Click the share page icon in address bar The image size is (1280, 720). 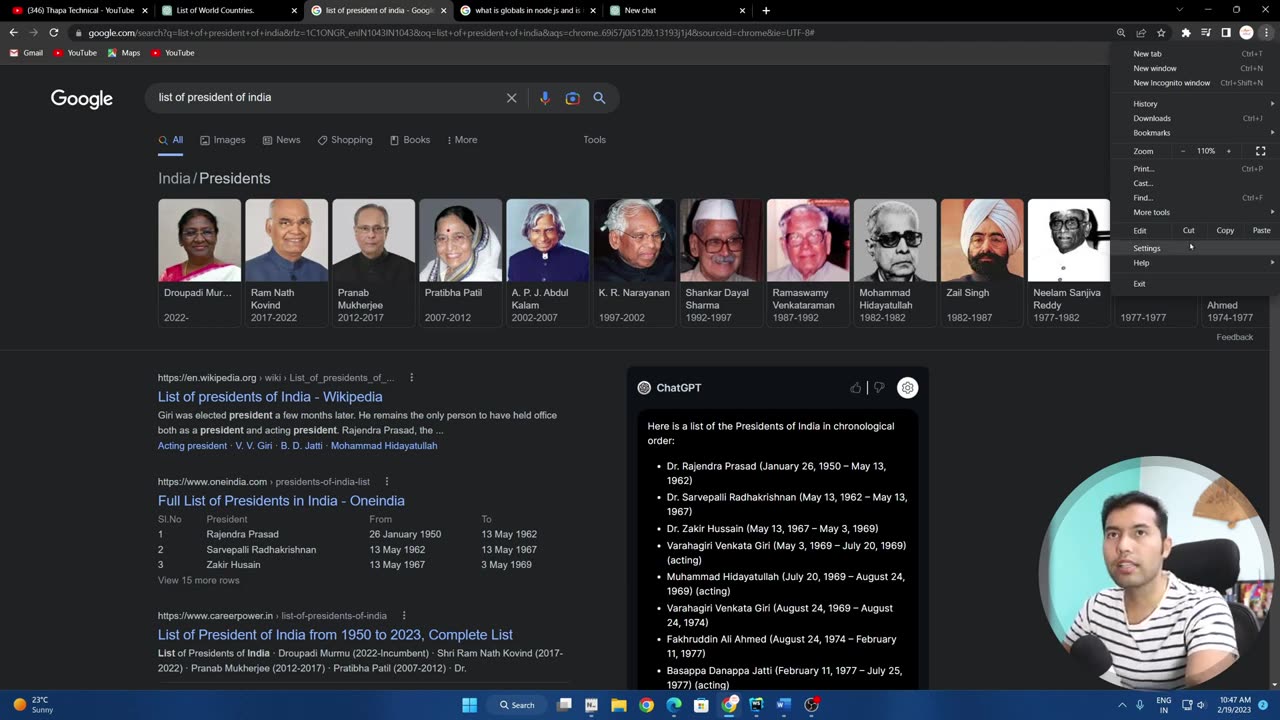1141,32
